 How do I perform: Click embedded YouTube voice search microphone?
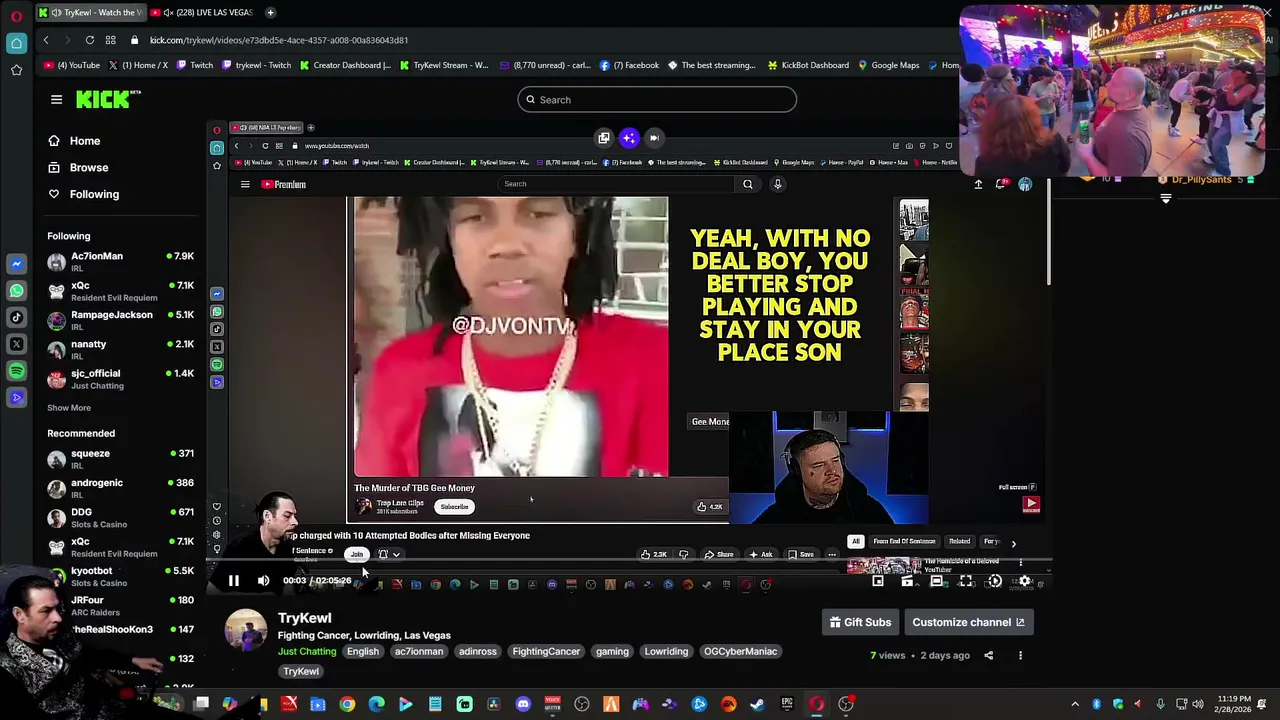(x=777, y=184)
